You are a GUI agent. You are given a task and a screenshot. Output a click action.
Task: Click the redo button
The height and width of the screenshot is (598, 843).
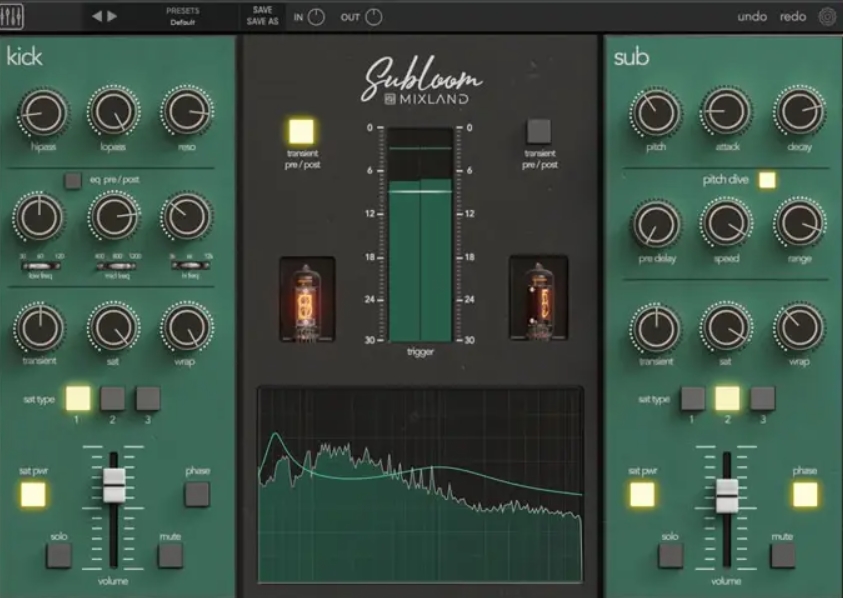tap(793, 17)
